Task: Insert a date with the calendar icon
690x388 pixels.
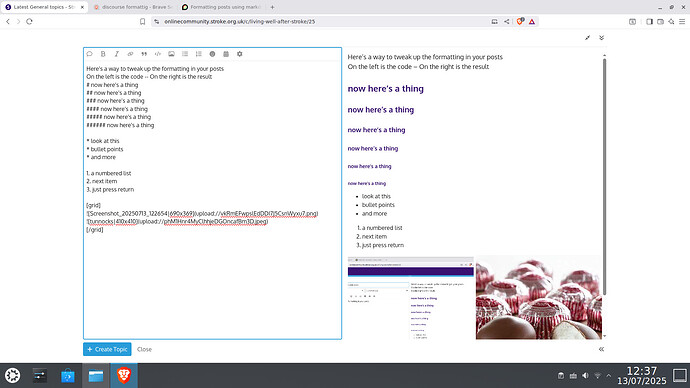Action: [226, 54]
